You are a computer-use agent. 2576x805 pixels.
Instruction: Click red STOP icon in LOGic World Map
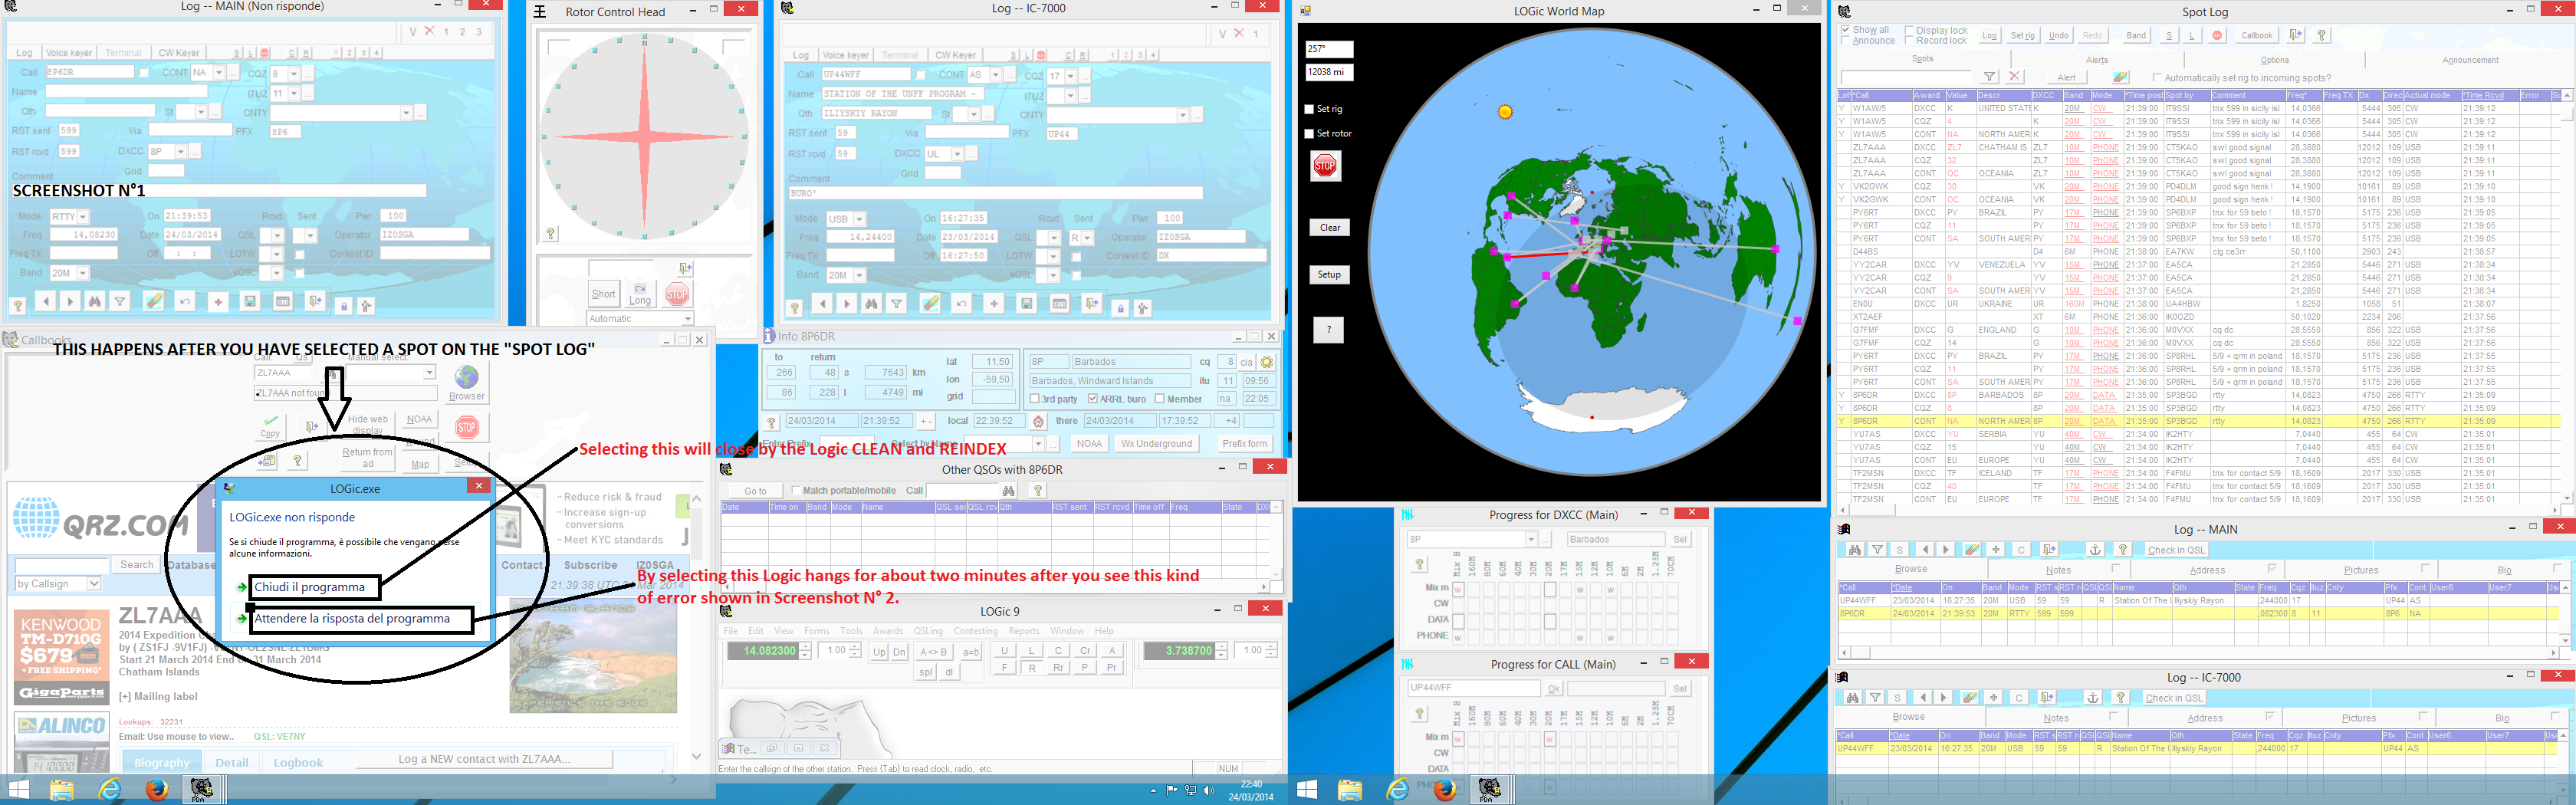coord(1325,165)
